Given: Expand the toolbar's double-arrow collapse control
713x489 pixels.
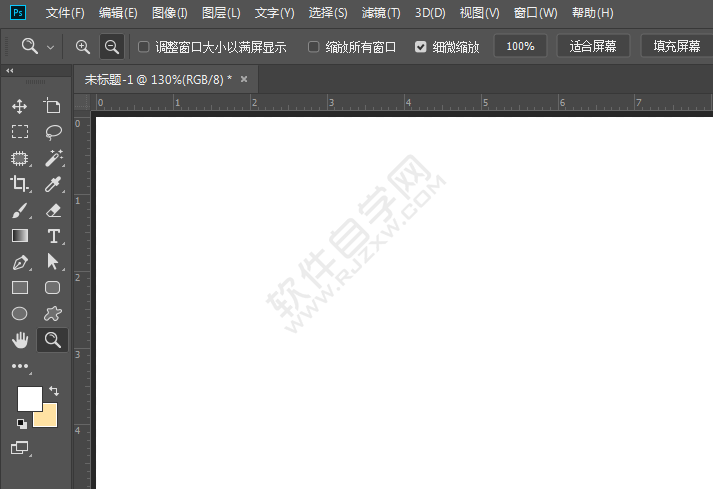Looking at the screenshot, I should [10, 71].
